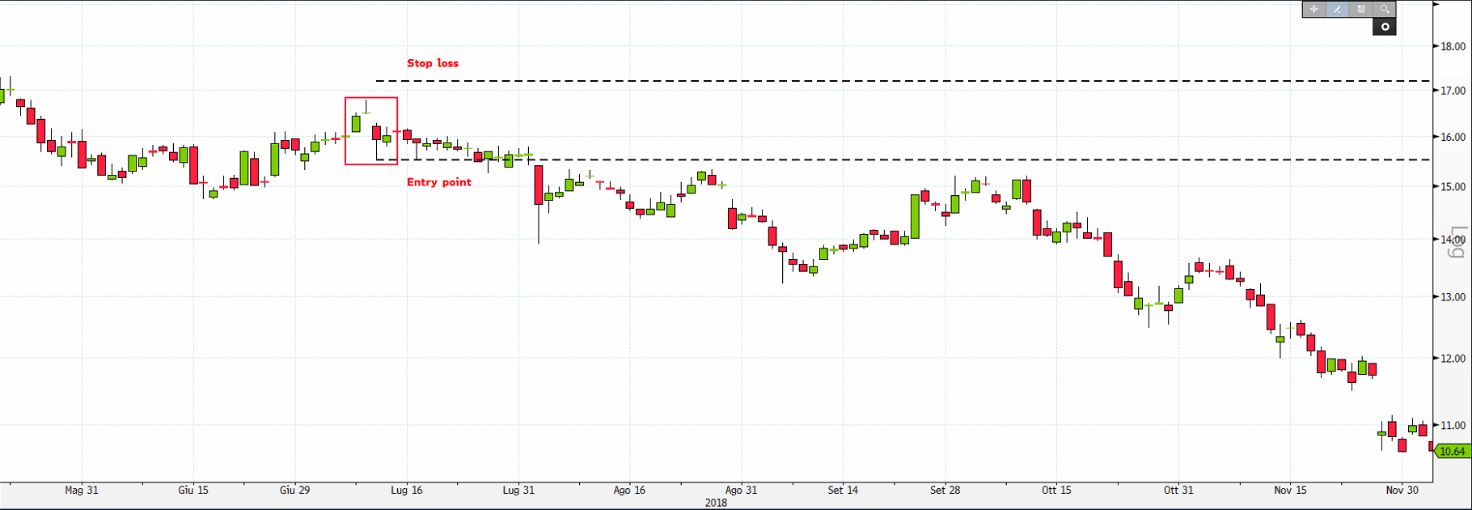Activate the annotation drawing pencil tool
This screenshot has width=1472, height=510.
1337,9
